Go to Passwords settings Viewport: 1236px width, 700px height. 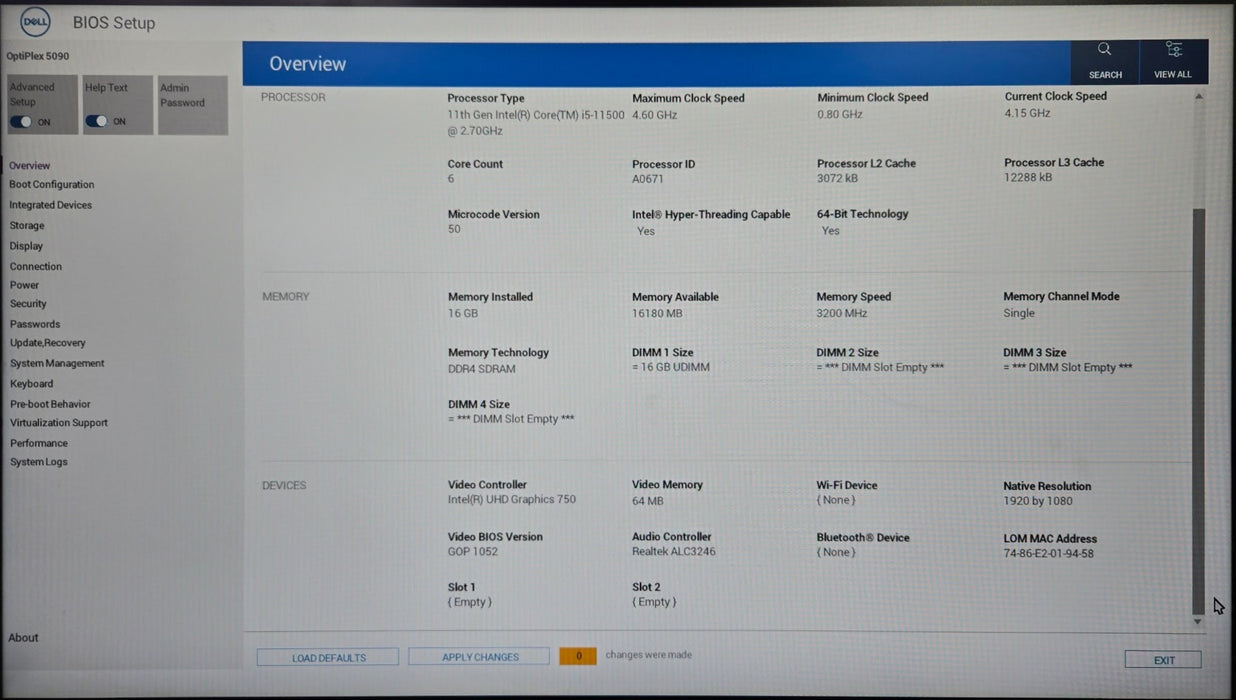point(35,324)
